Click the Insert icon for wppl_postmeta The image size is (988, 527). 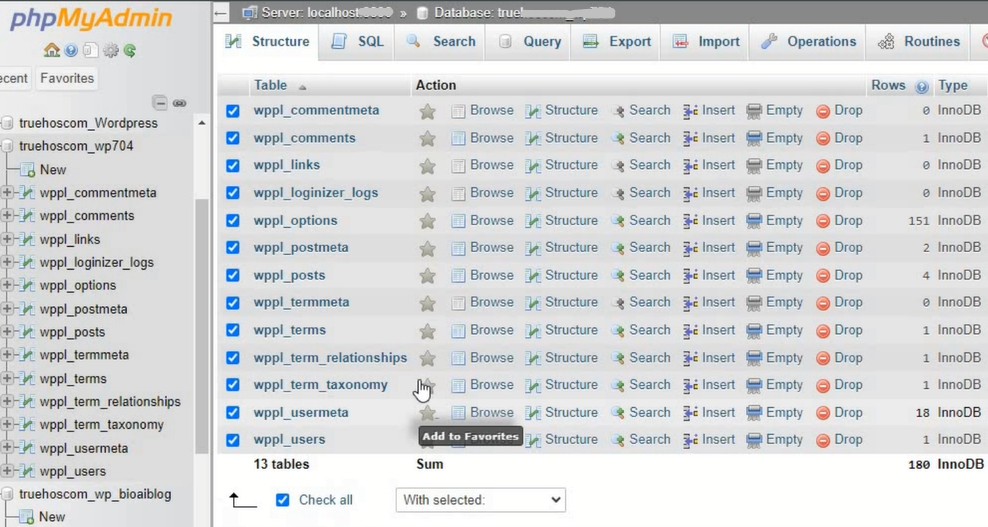tap(690, 248)
